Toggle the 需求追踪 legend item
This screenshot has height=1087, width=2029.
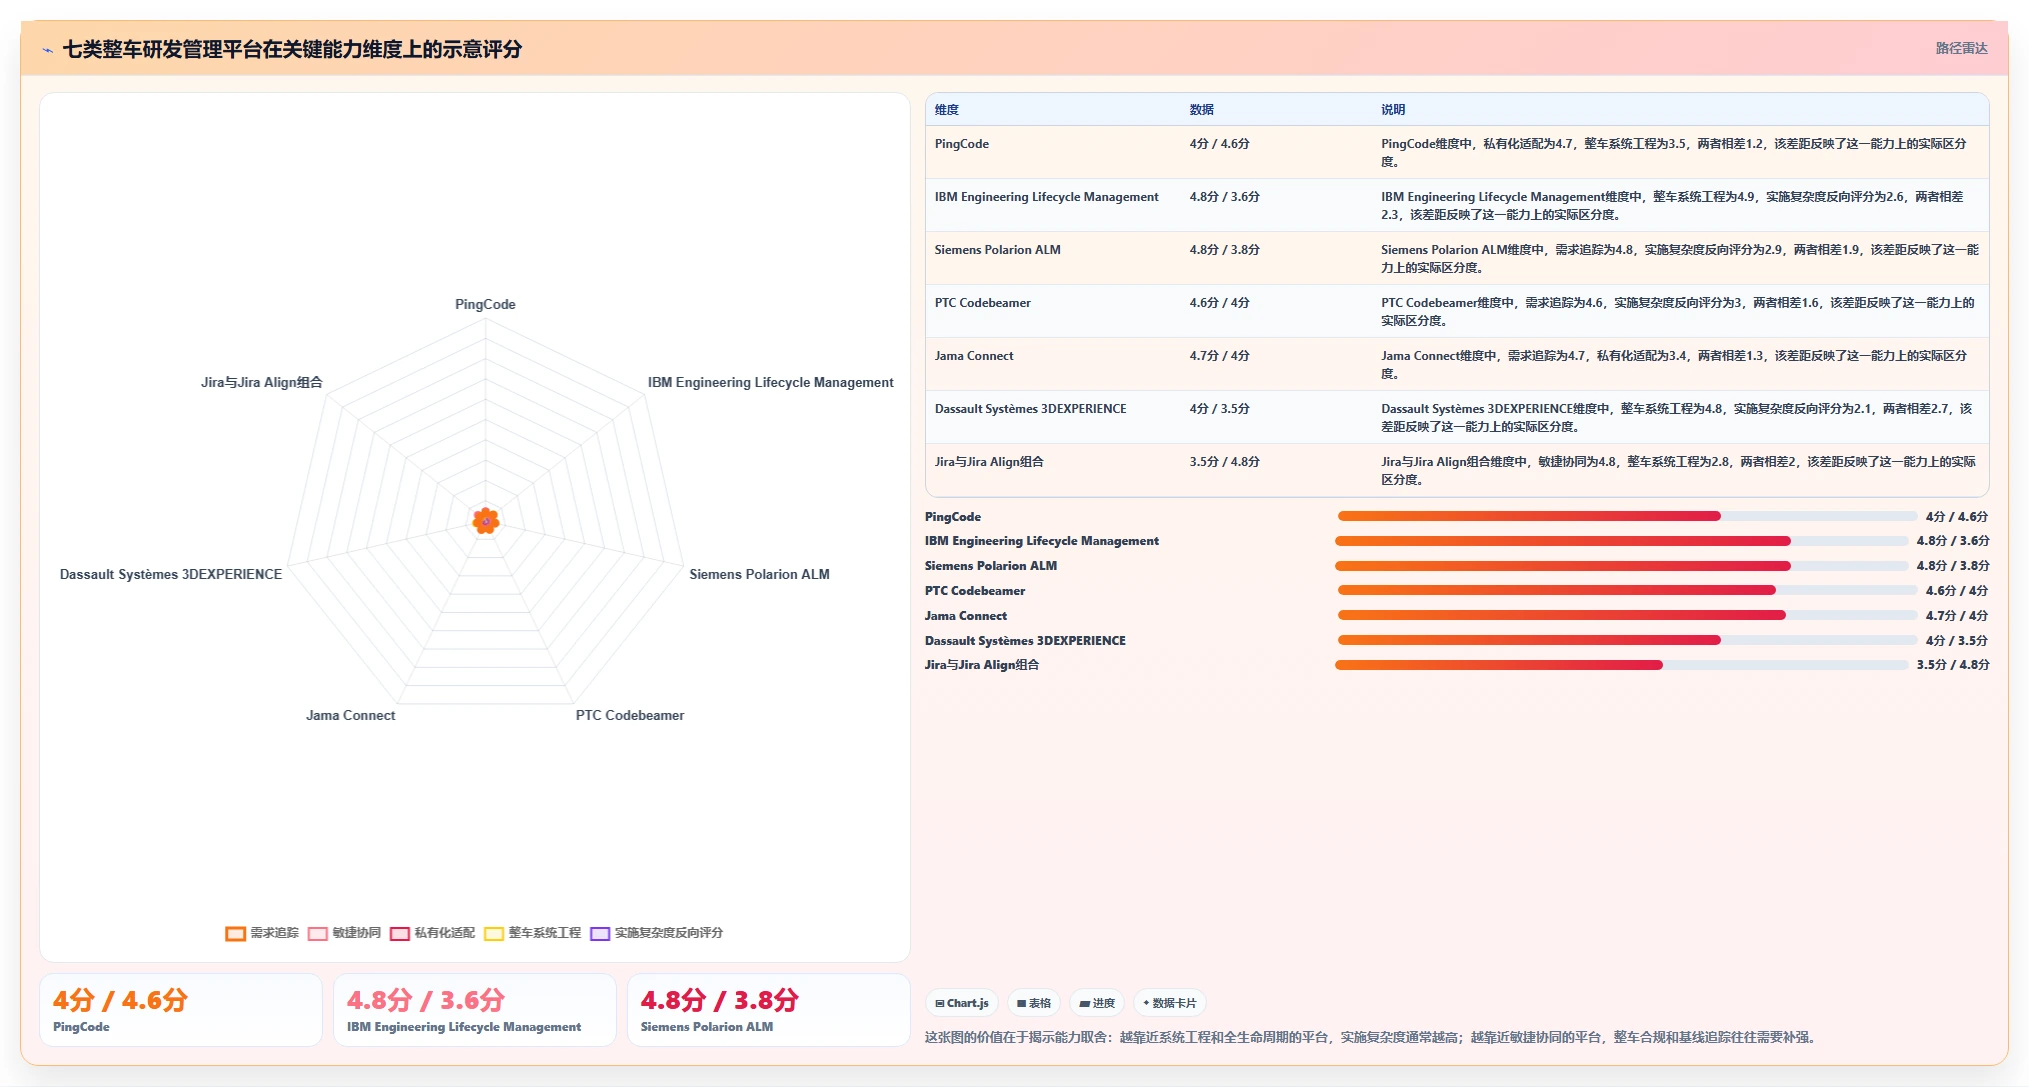(x=262, y=933)
